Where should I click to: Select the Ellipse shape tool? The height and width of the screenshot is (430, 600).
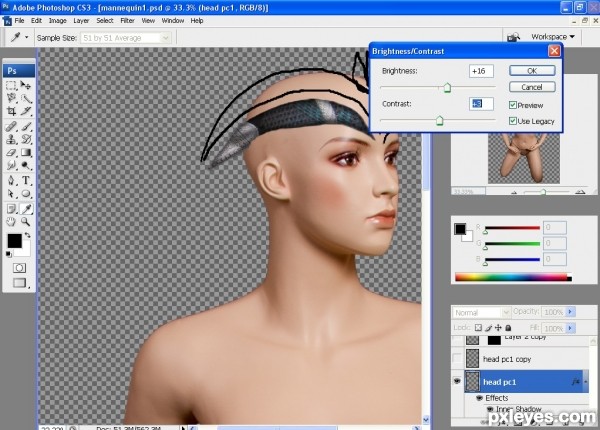(x=26, y=194)
